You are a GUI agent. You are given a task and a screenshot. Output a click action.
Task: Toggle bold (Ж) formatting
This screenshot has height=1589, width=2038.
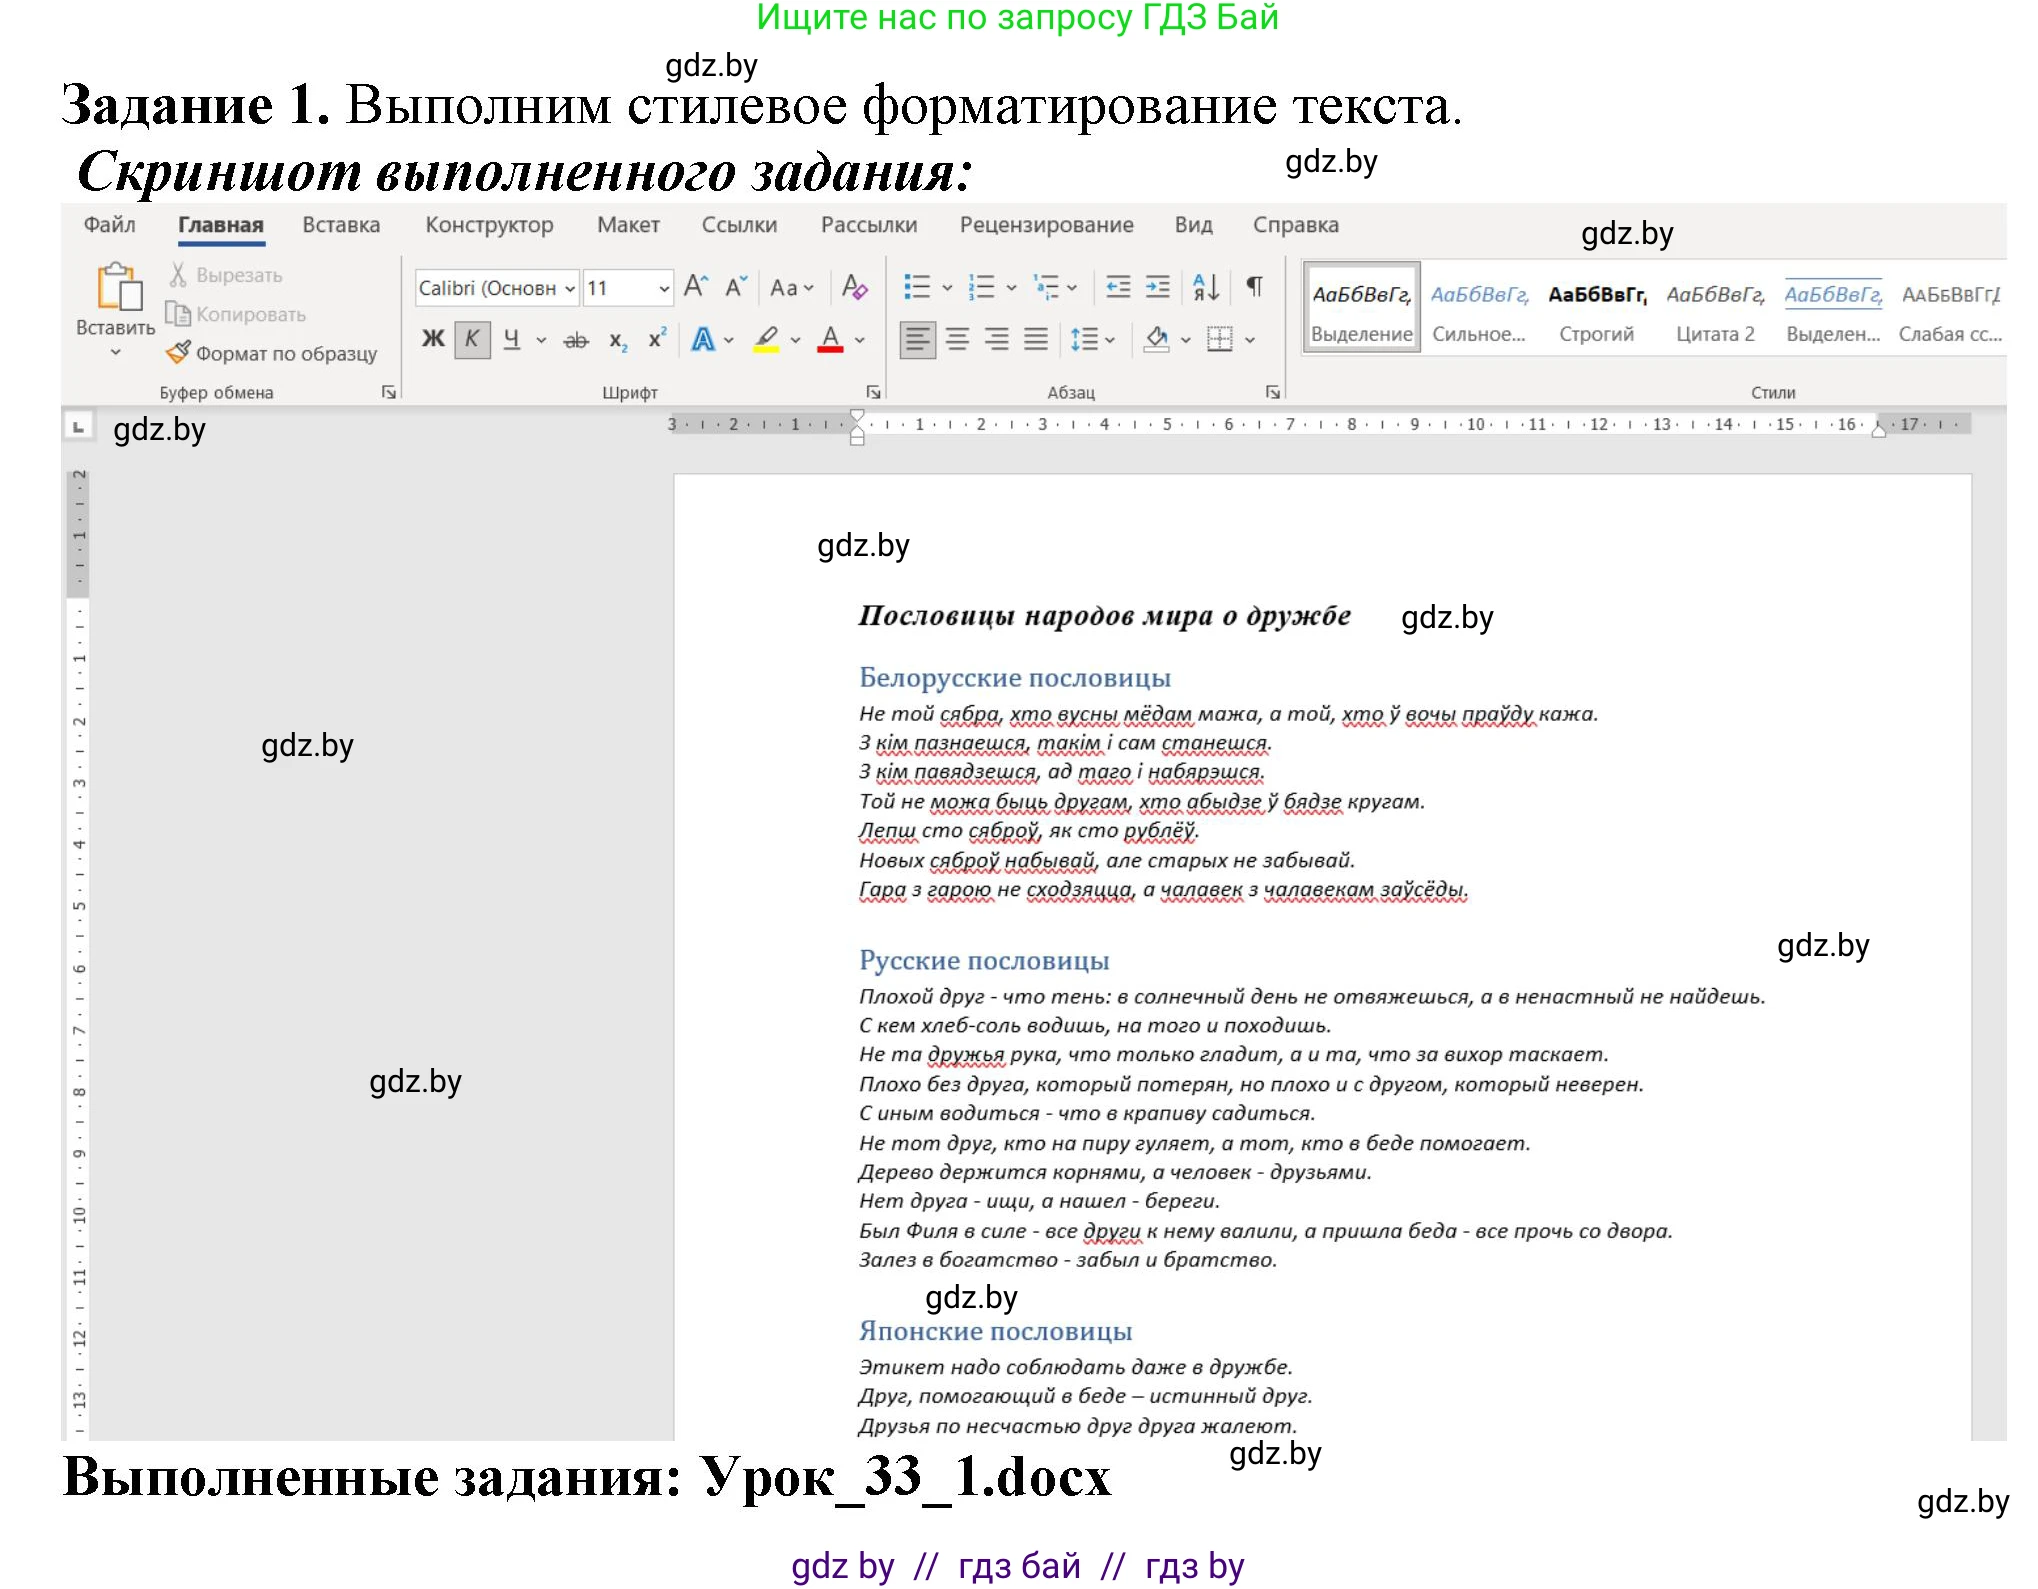click(433, 340)
